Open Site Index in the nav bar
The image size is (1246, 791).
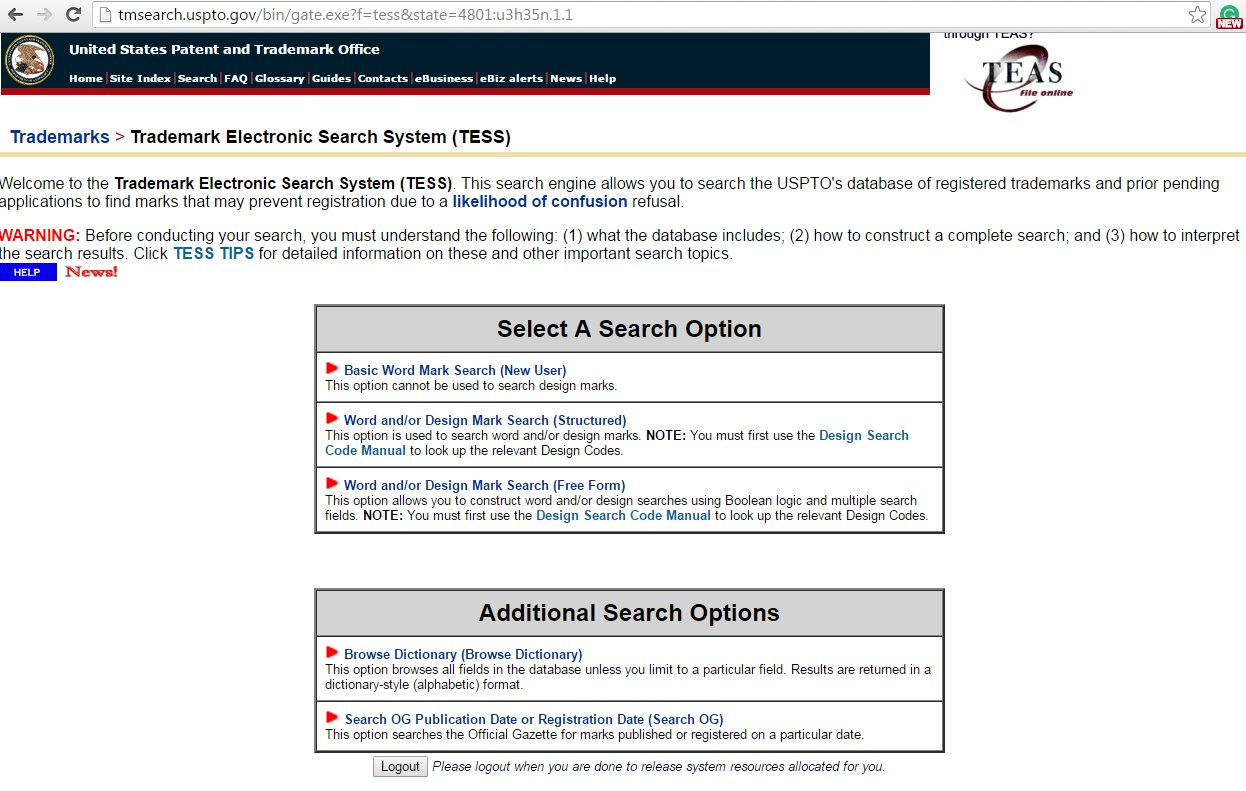140,78
